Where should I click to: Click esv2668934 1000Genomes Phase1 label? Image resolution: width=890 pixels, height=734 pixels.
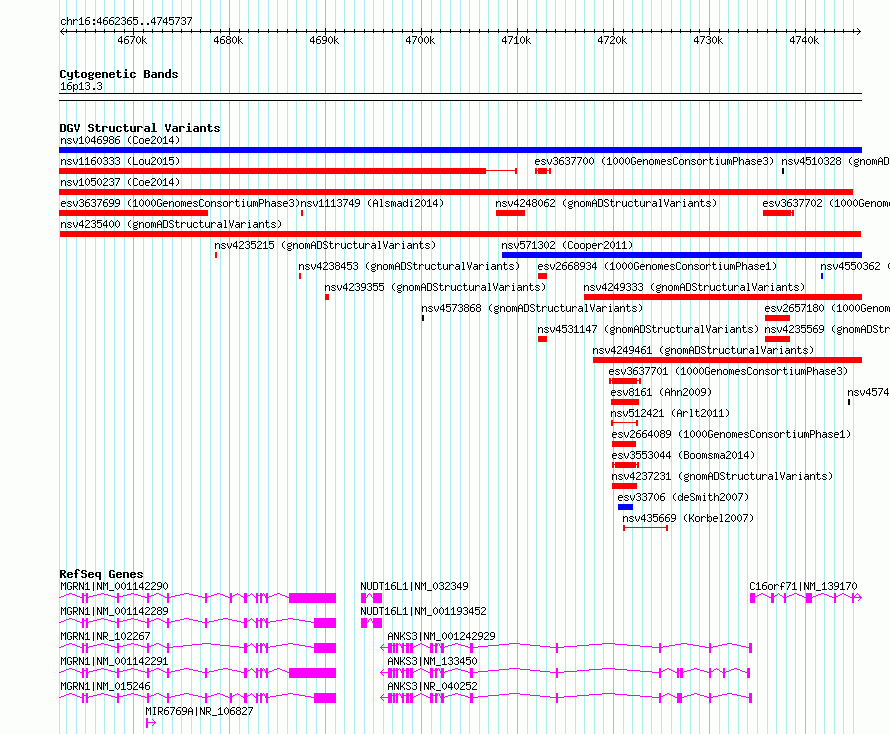coord(657,266)
